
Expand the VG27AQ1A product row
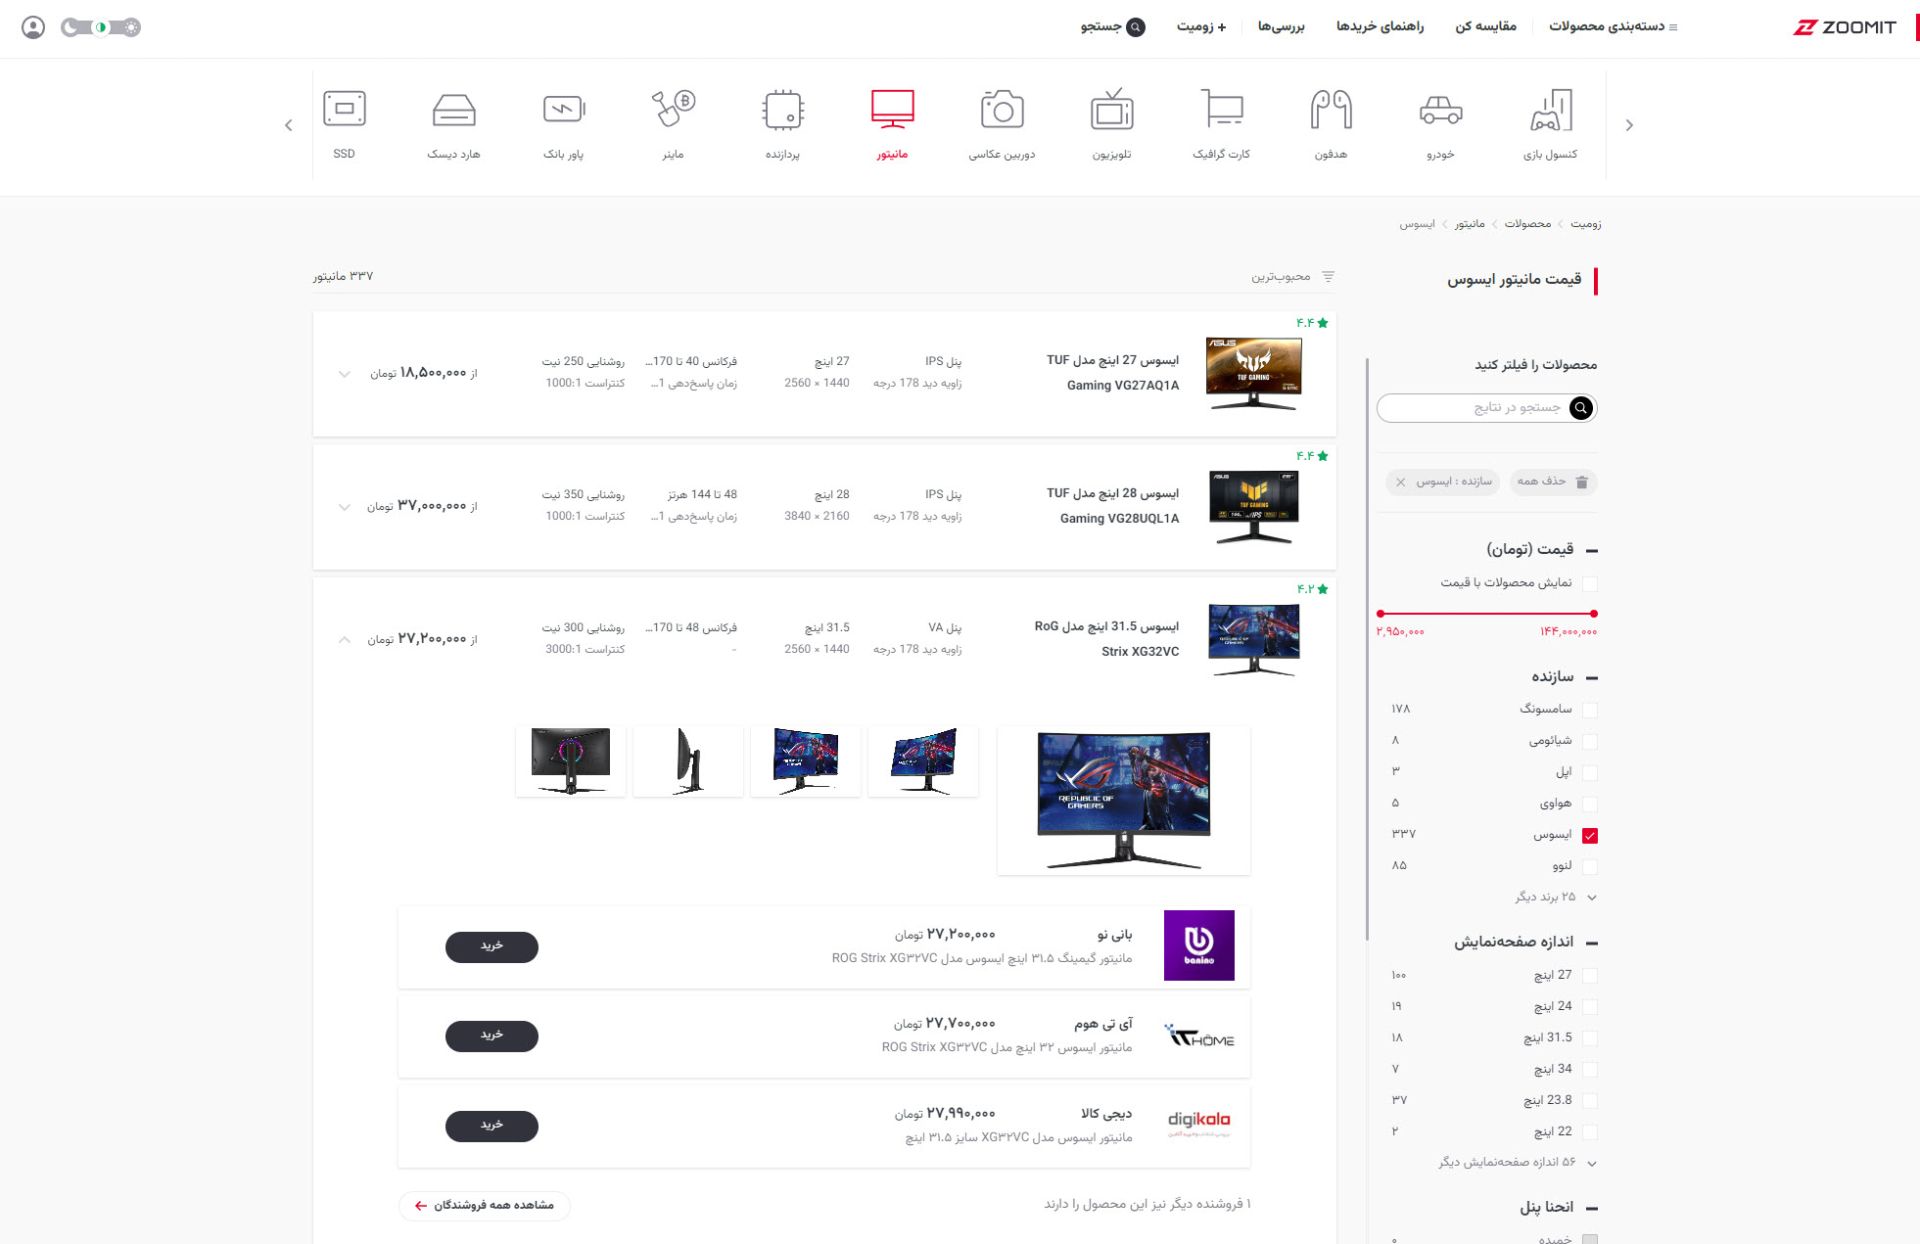click(344, 374)
